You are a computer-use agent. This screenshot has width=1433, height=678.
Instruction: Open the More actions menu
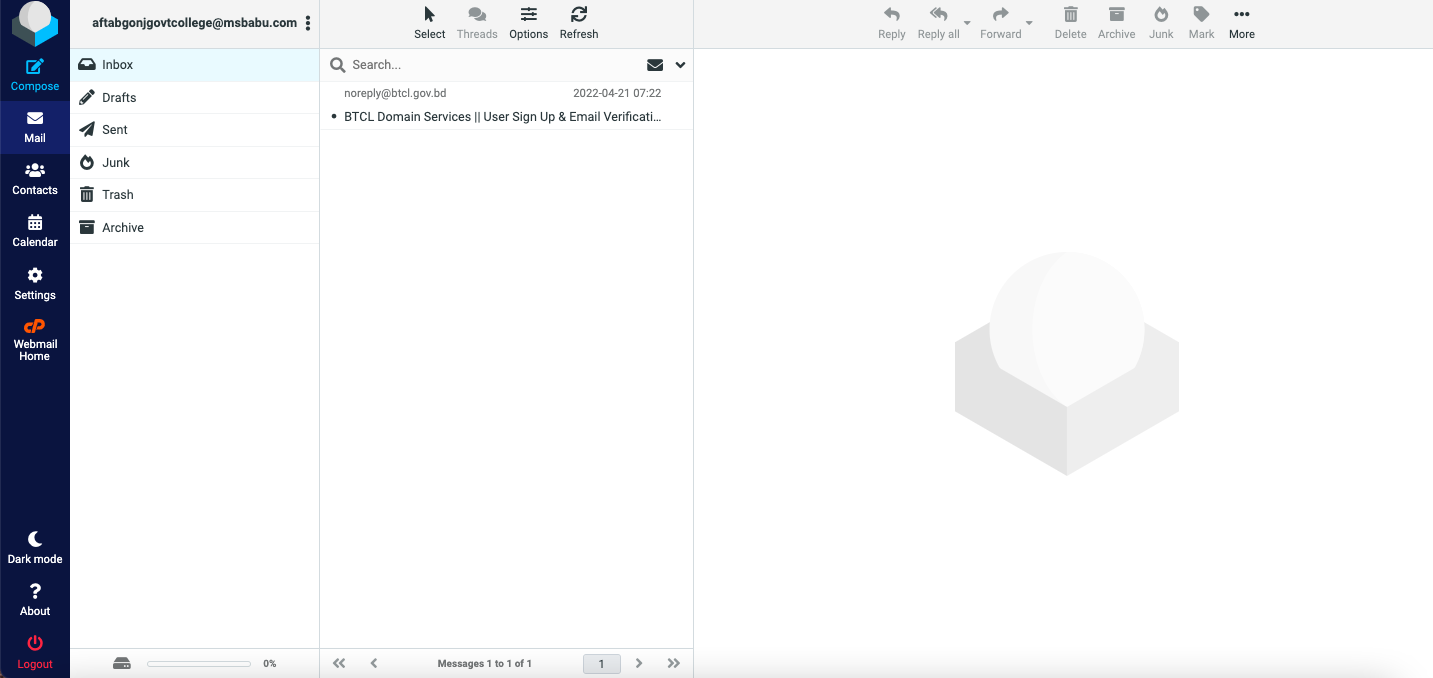click(x=1242, y=23)
